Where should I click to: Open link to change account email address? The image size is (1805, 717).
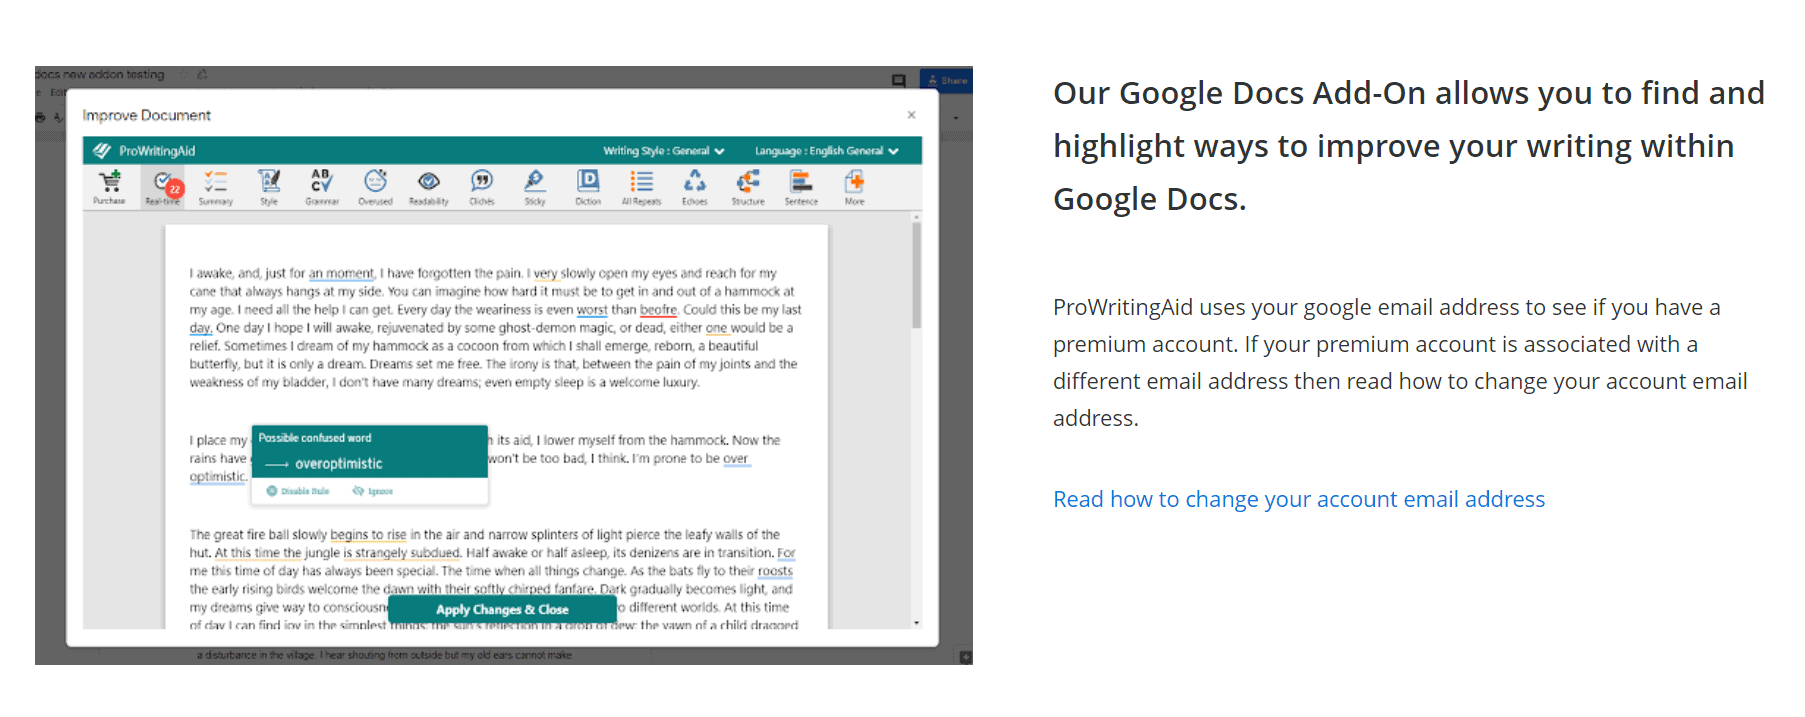[x=1298, y=499]
